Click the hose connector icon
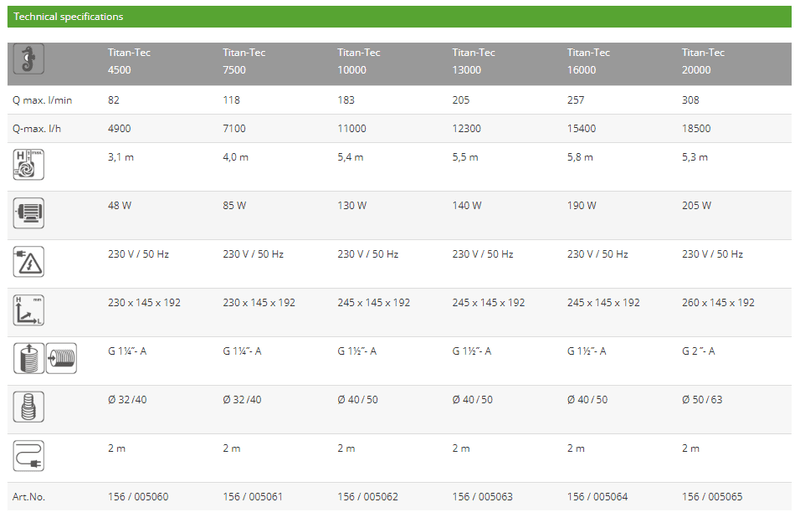 (27, 408)
